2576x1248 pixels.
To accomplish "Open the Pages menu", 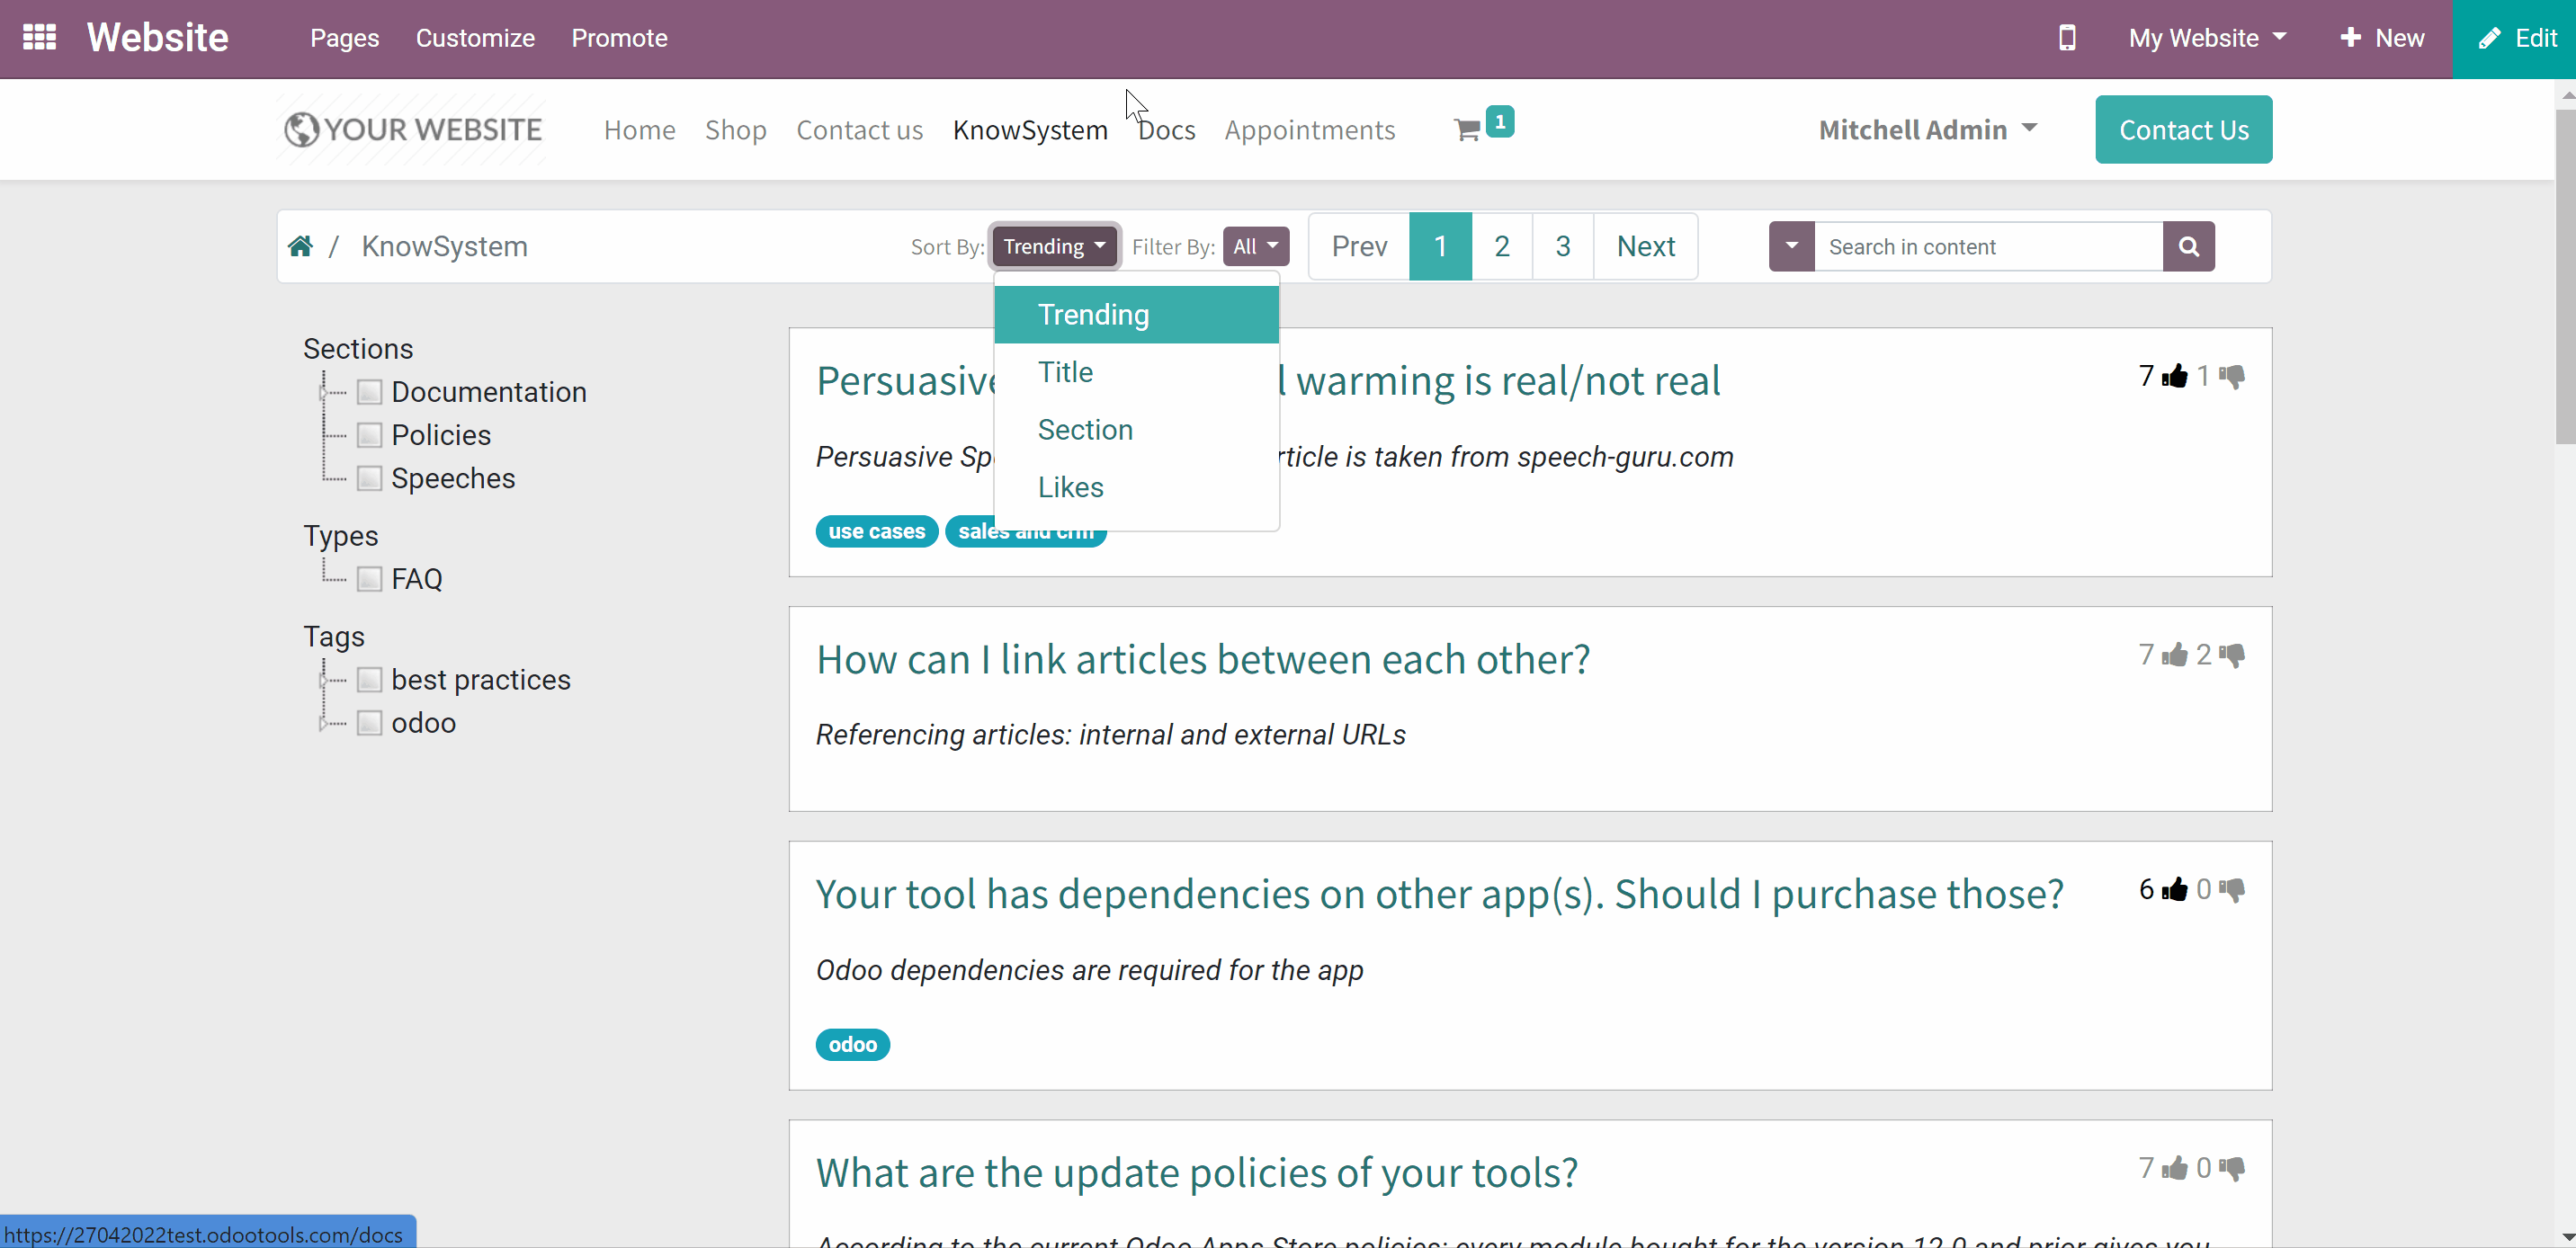I will pyautogui.click(x=344, y=38).
